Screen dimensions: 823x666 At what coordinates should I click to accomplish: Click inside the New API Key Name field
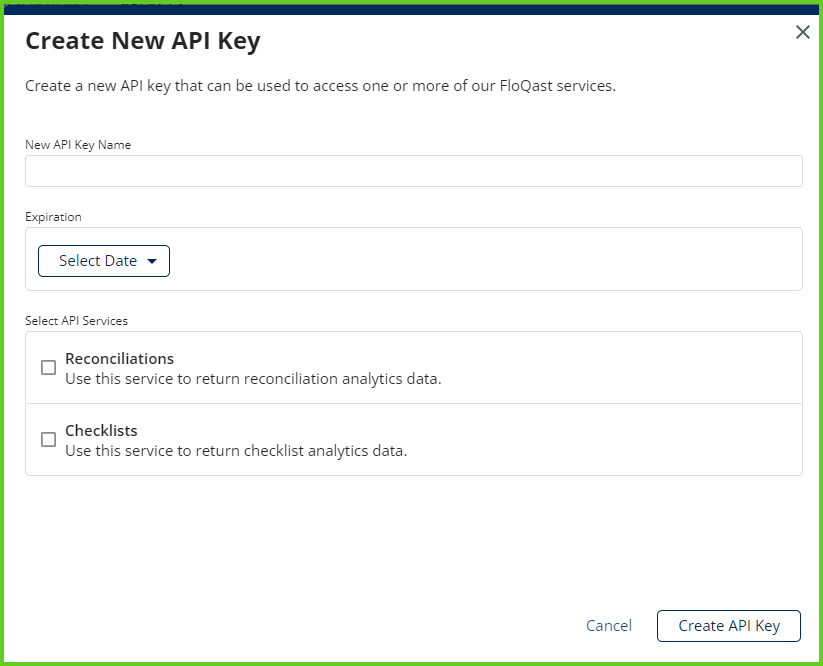point(413,170)
